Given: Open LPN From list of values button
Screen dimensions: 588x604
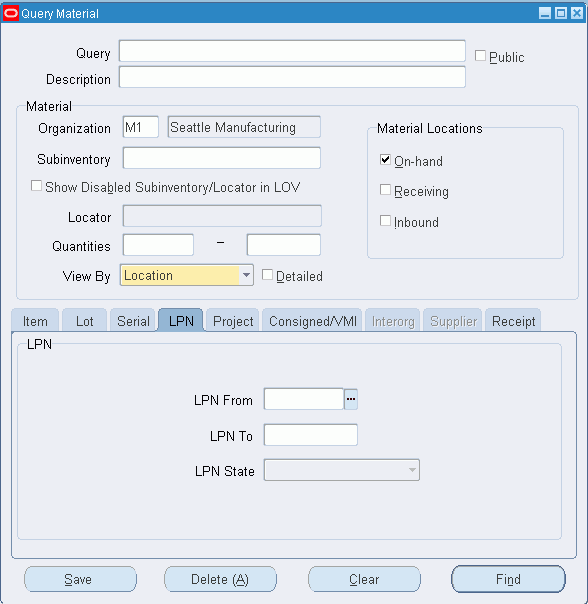Looking at the screenshot, I should click(351, 399).
